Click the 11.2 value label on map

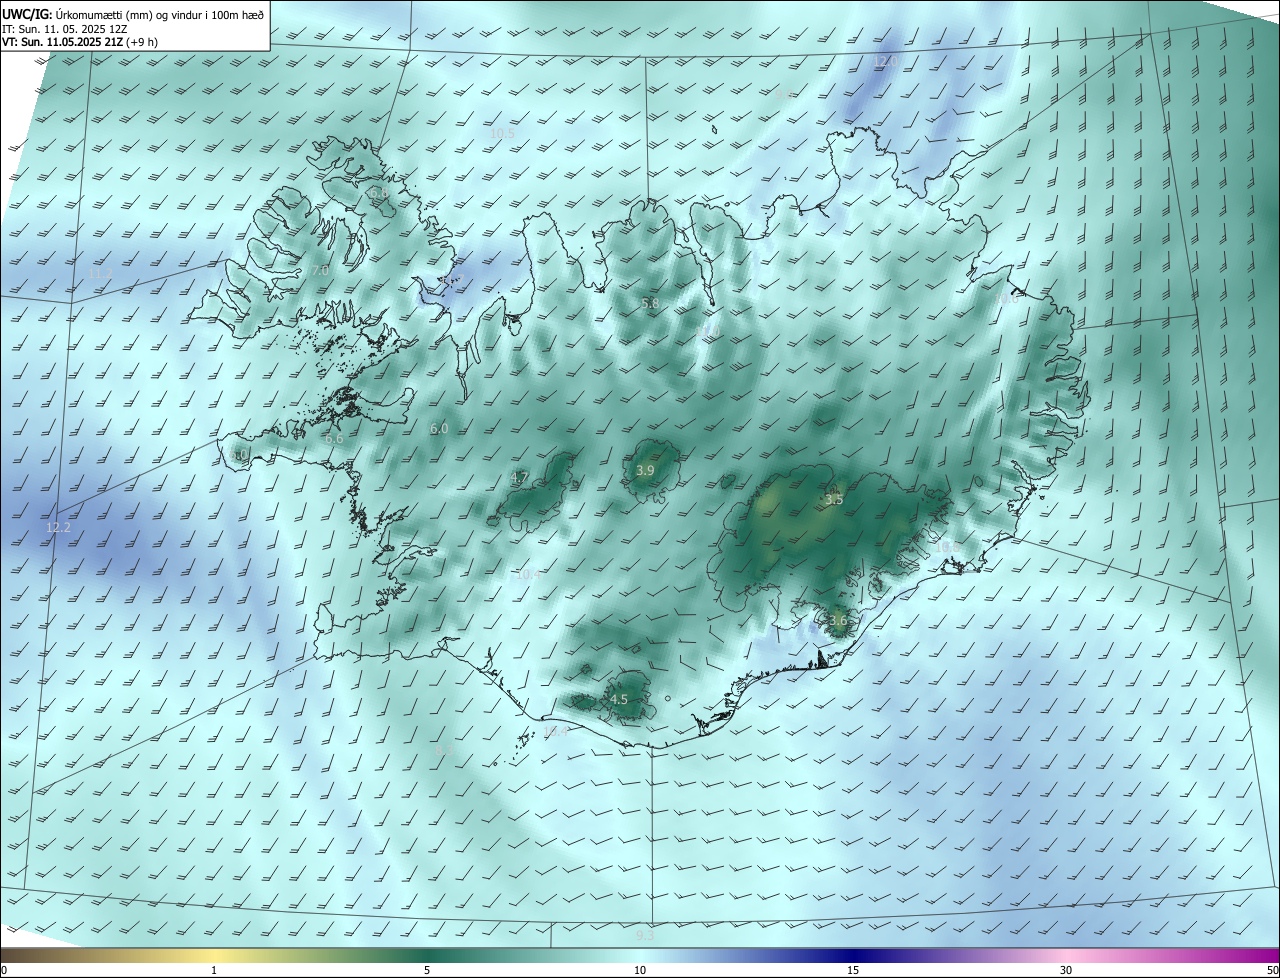[x=100, y=273]
